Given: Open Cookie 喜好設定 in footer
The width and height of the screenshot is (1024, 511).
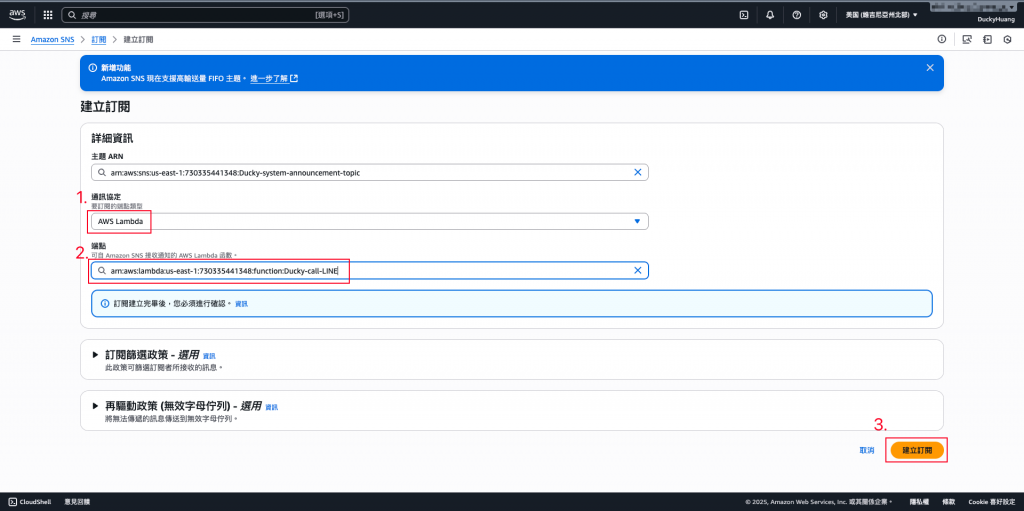Looking at the screenshot, I should (x=991, y=502).
